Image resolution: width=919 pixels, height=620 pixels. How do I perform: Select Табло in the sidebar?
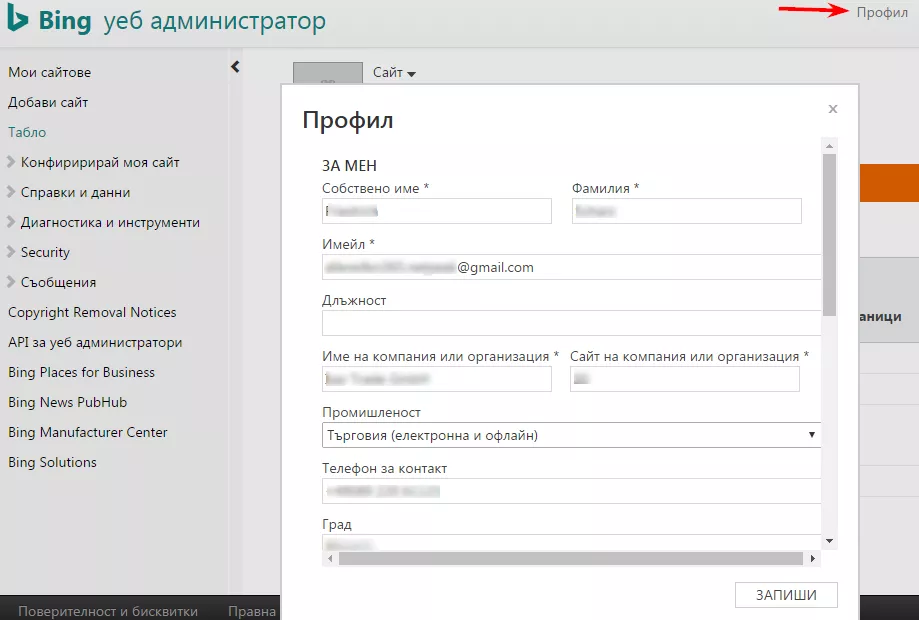[x=27, y=132]
